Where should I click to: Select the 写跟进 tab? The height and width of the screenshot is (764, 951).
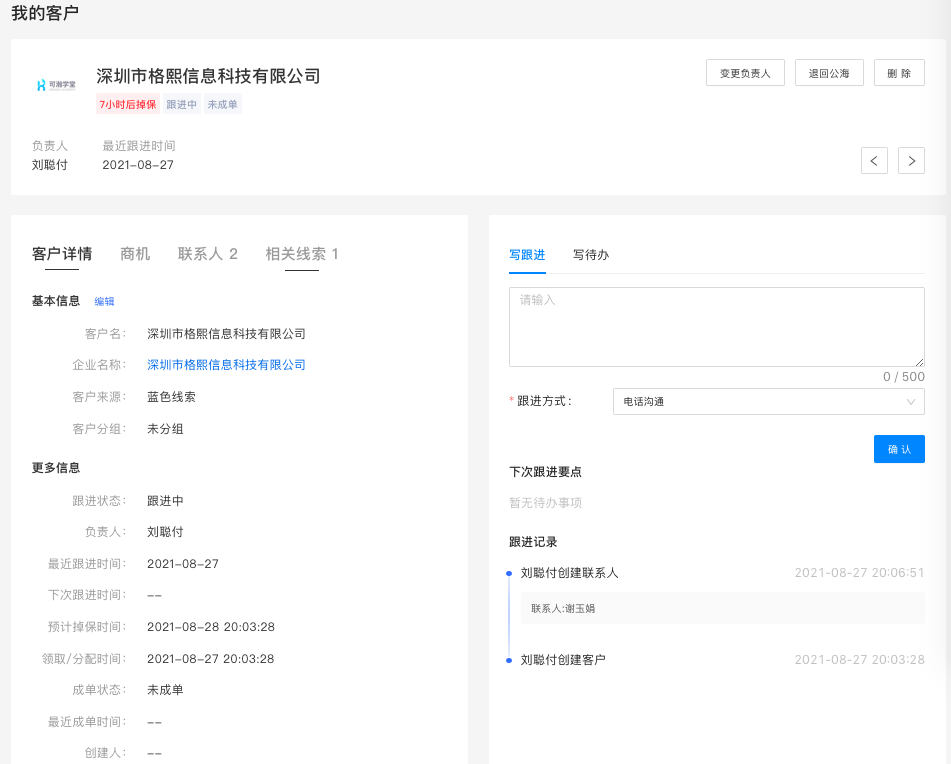click(x=527, y=255)
